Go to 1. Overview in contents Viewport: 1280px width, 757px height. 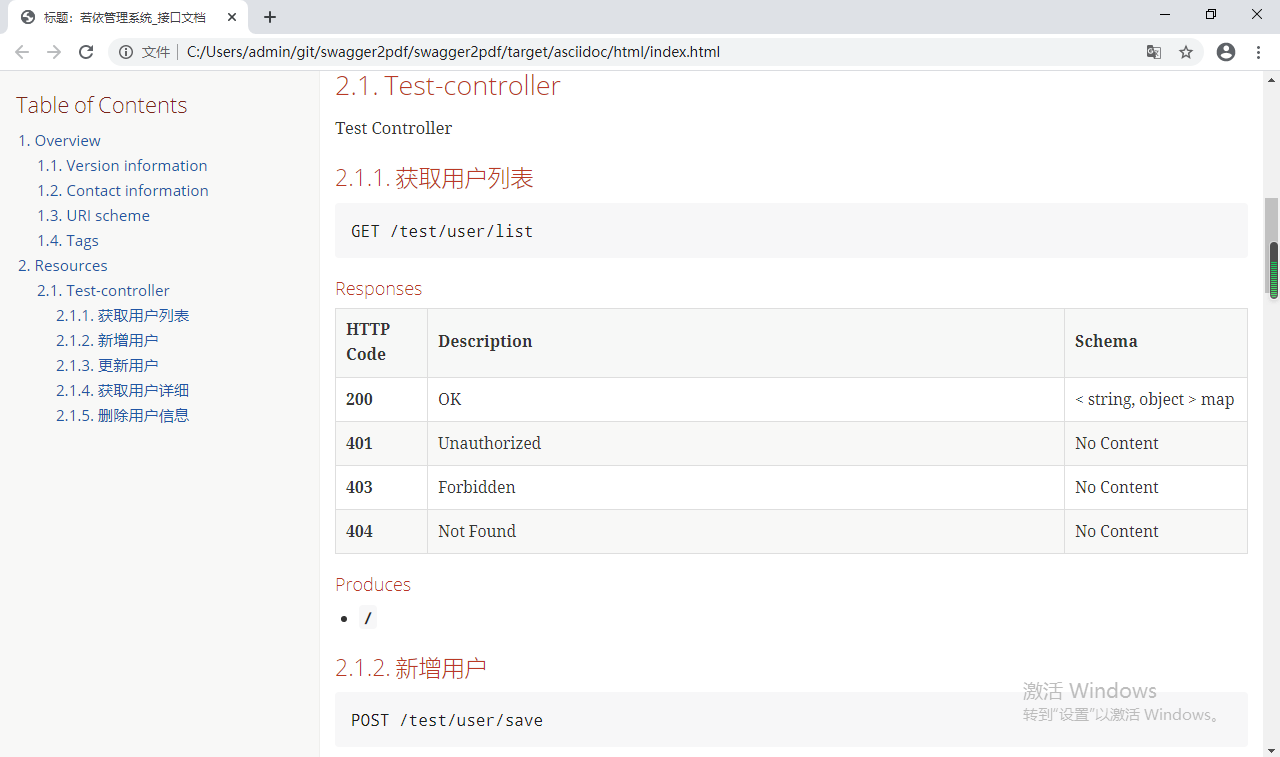[x=59, y=140]
